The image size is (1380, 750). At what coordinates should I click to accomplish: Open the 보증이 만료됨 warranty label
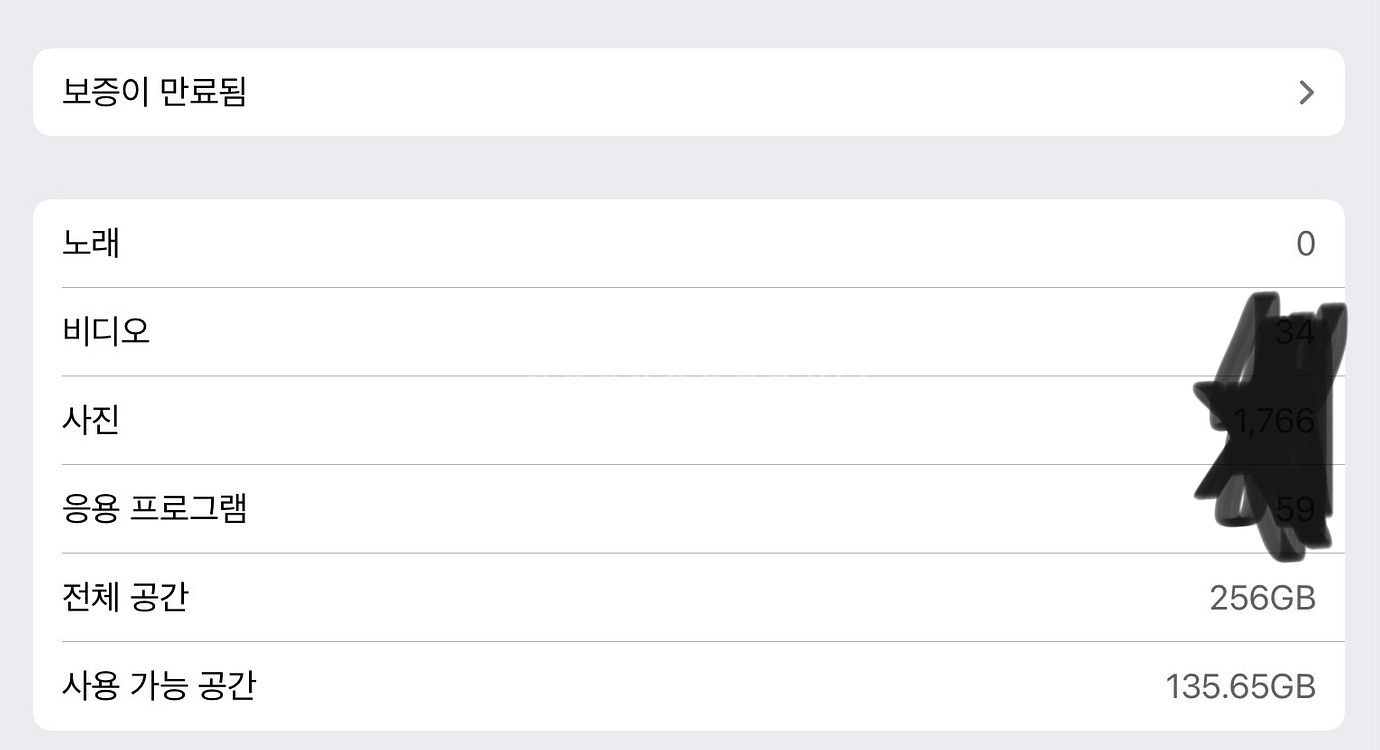tap(154, 92)
